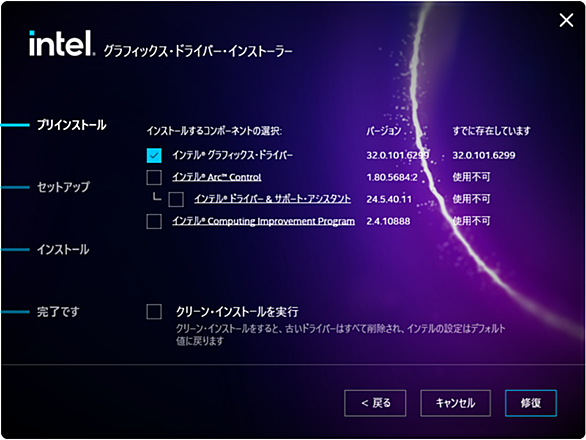Image resolution: width=586 pixels, height=440 pixels.
Task: Tick the Computing Improvement Program checkbox
Action: coord(154,221)
